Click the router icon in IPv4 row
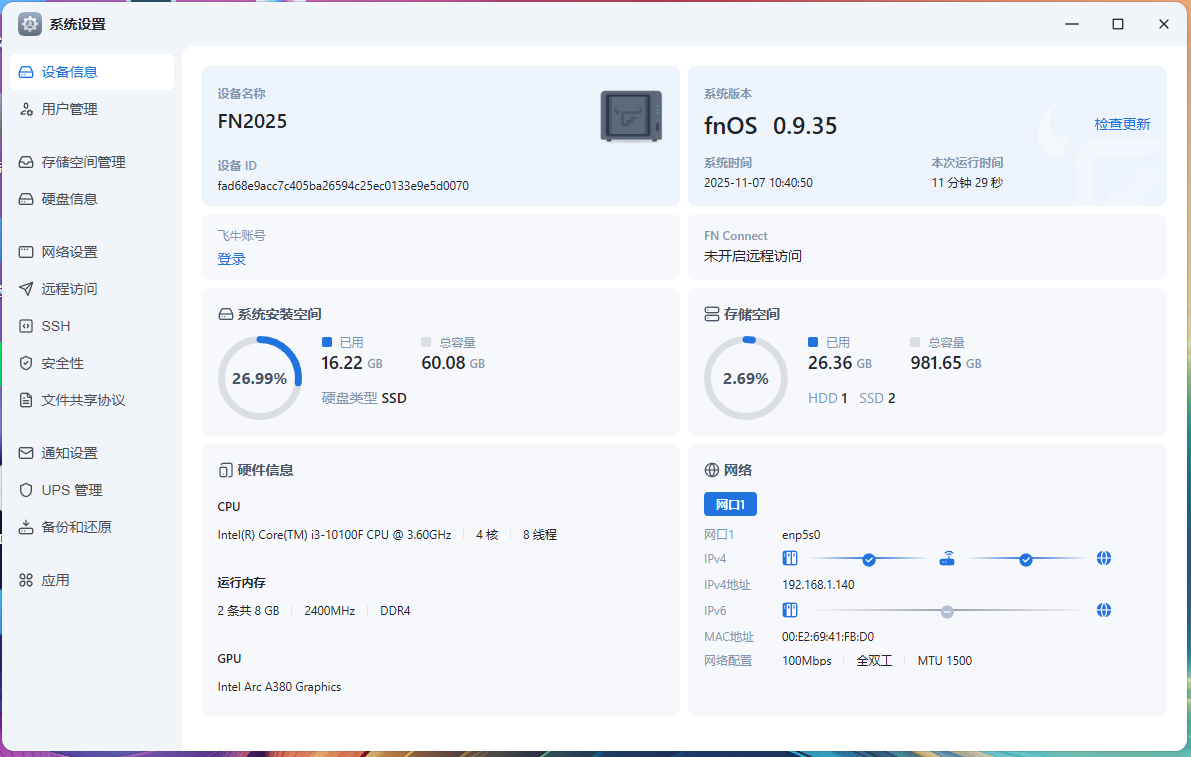1191x757 pixels. click(947, 559)
